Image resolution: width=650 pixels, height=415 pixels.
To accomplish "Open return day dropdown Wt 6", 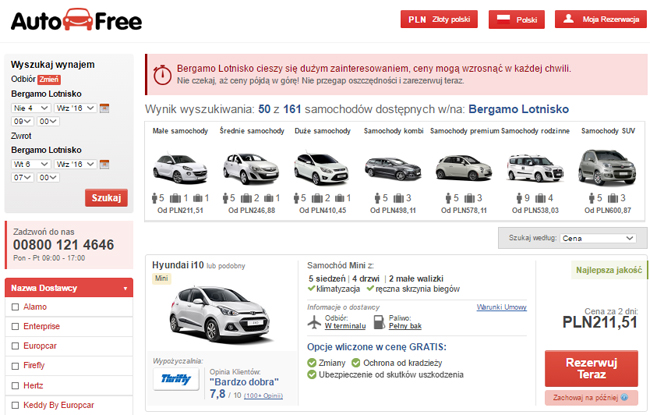I will (x=31, y=164).
